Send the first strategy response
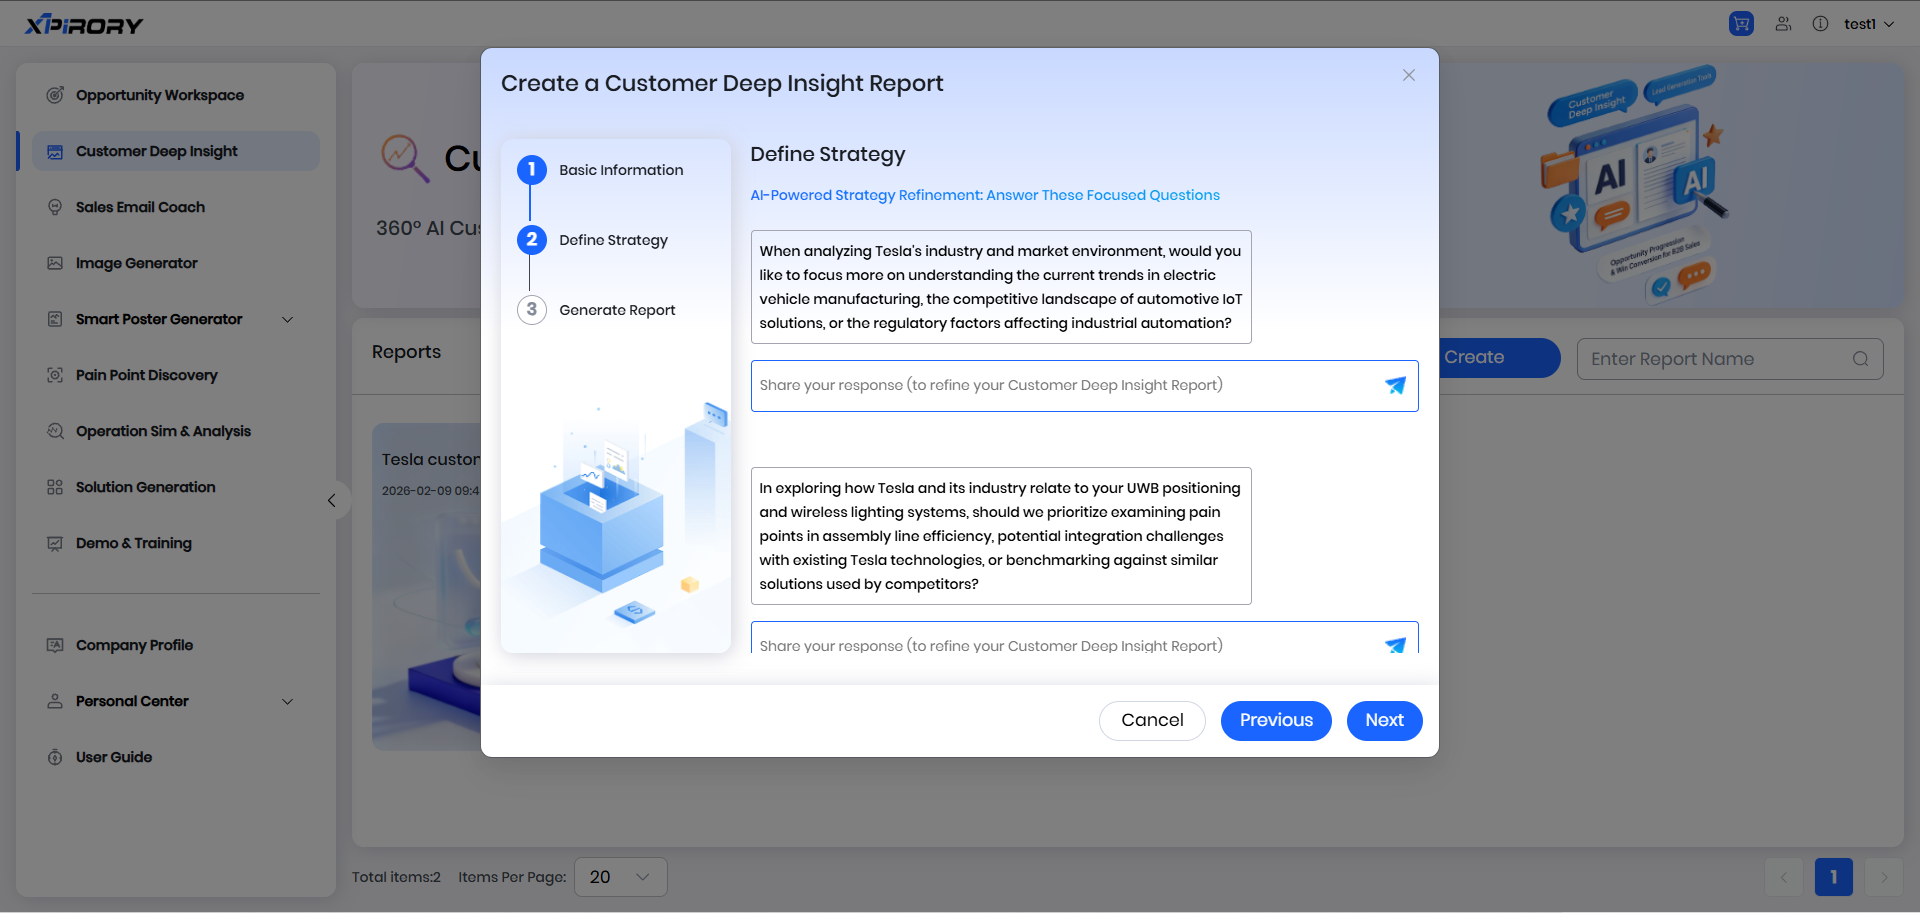The height and width of the screenshot is (913, 1920). pos(1395,386)
